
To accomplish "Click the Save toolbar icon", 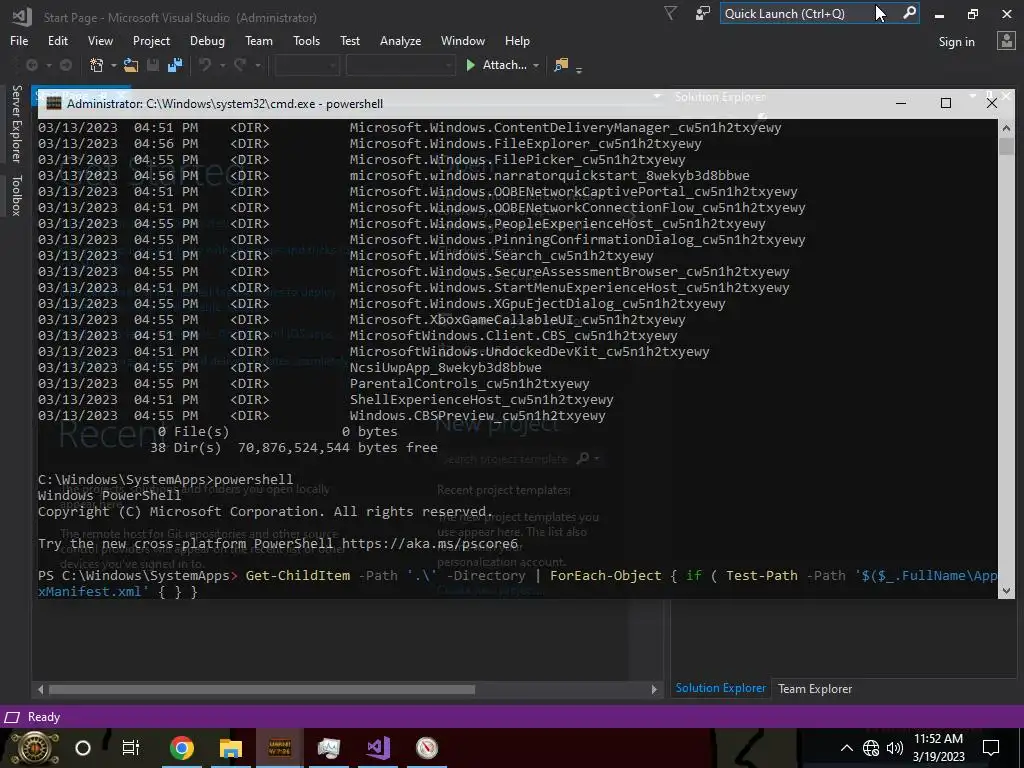I will pos(153,65).
